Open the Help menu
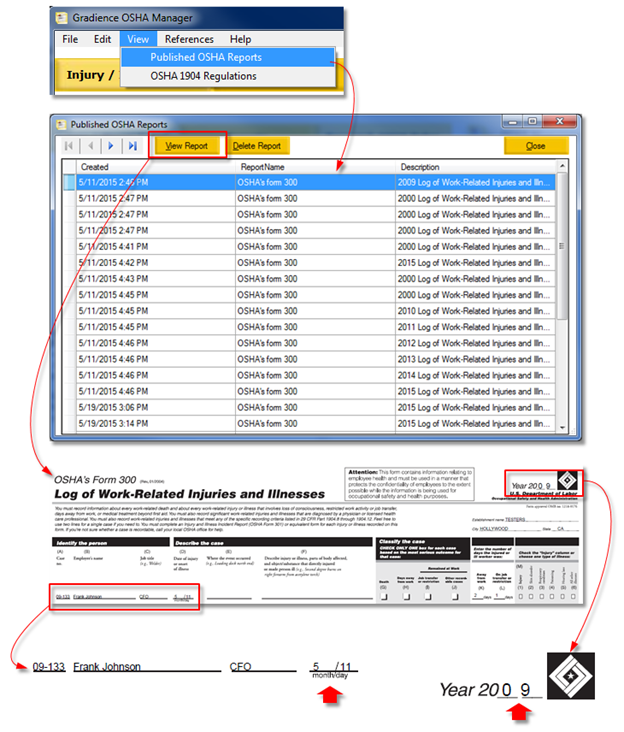 [x=240, y=39]
